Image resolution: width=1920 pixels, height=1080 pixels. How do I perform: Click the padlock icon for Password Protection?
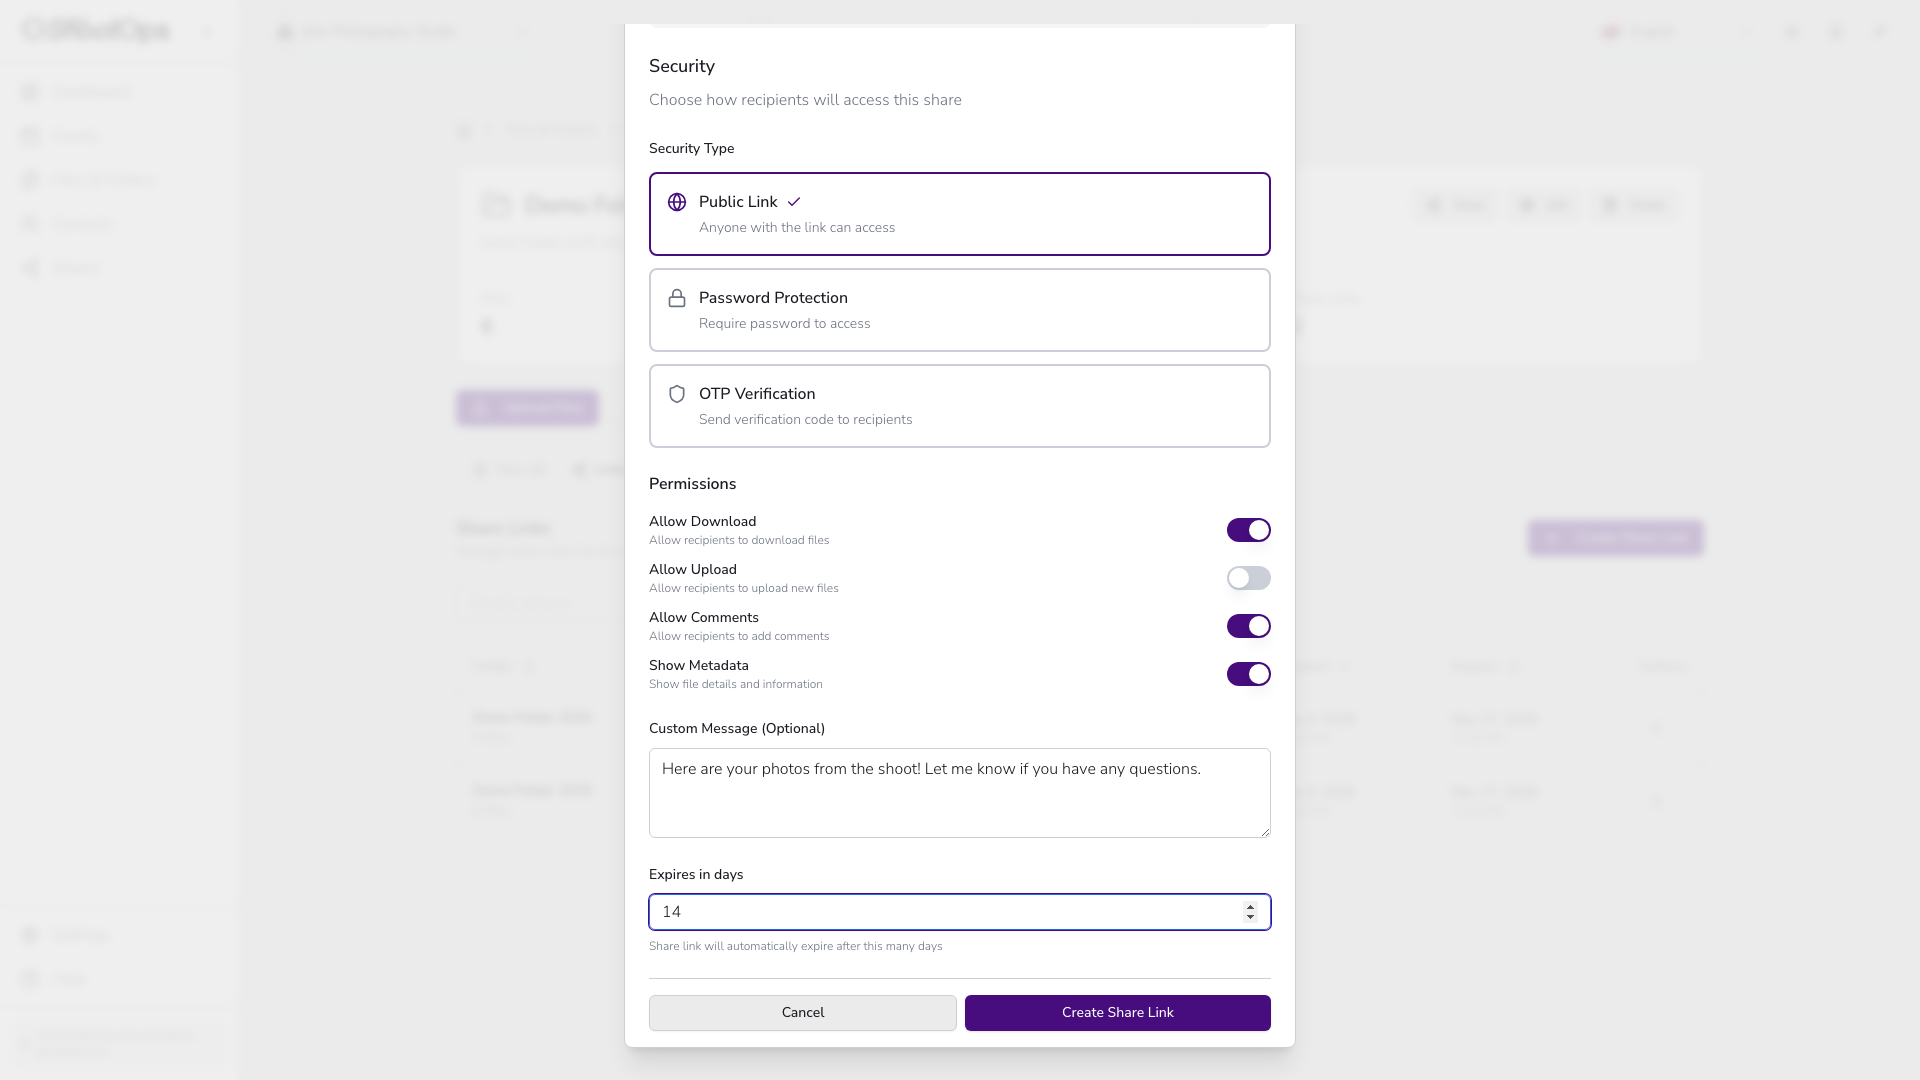pyautogui.click(x=677, y=298)
